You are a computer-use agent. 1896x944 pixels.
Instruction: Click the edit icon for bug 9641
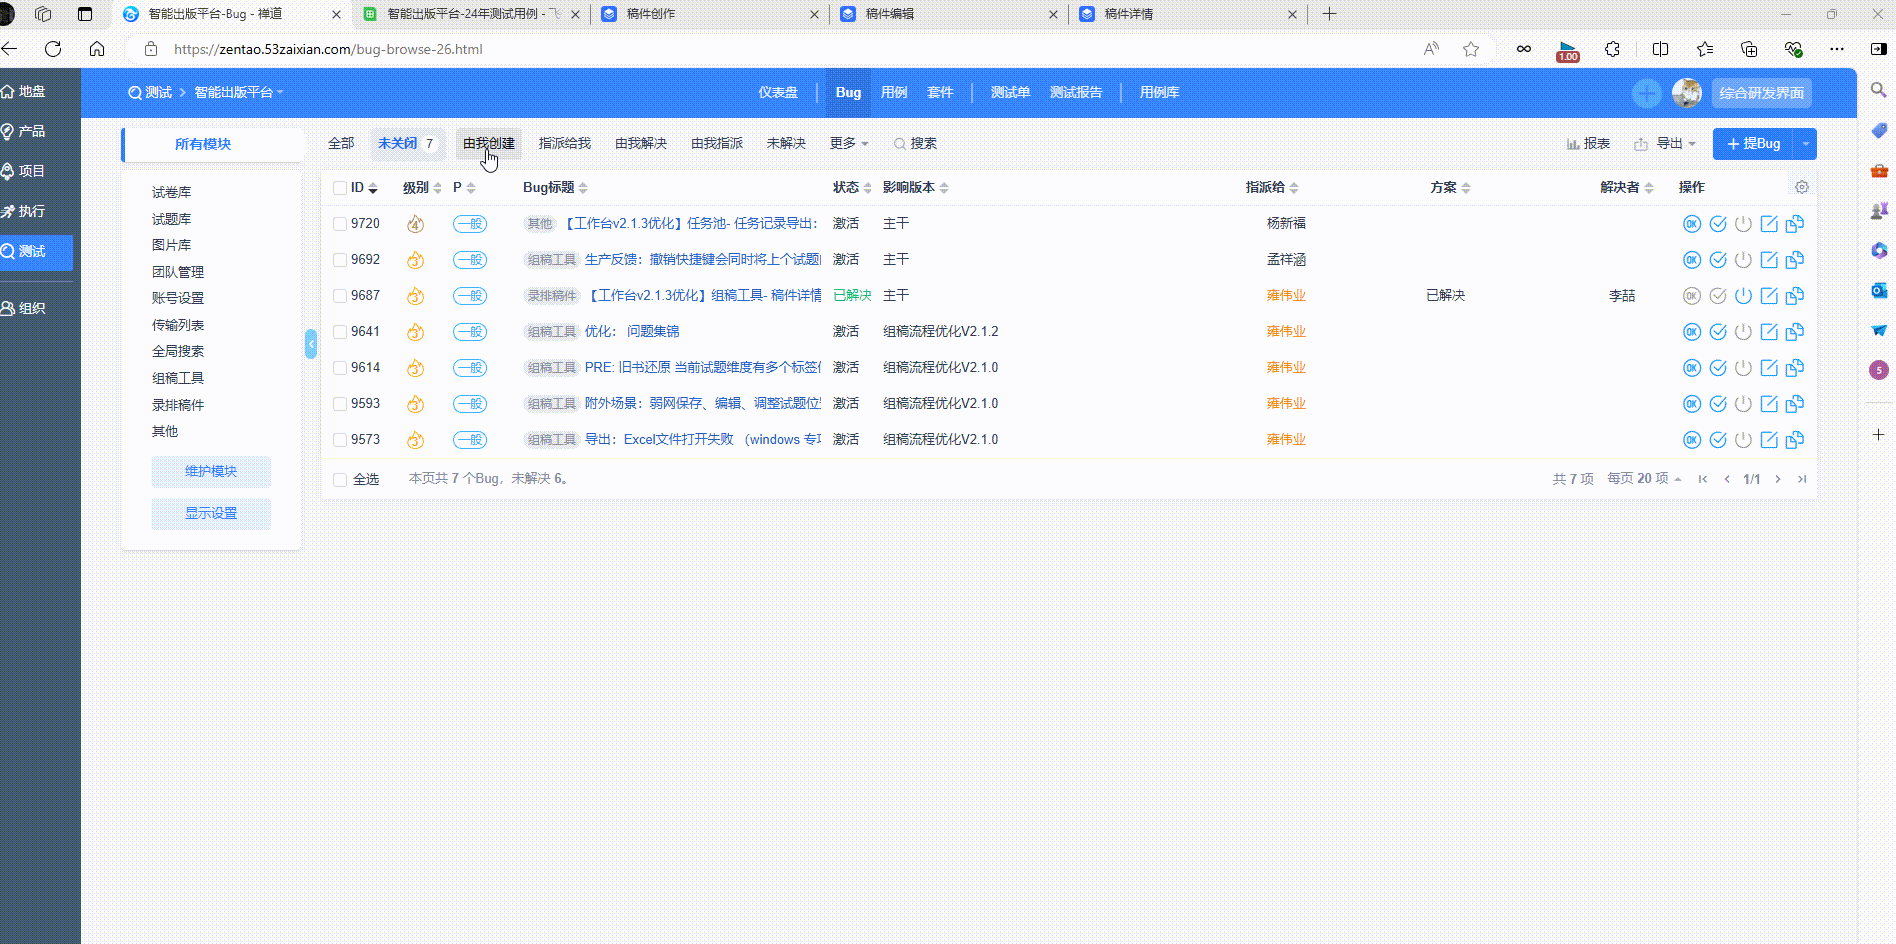pos(1769,332)
